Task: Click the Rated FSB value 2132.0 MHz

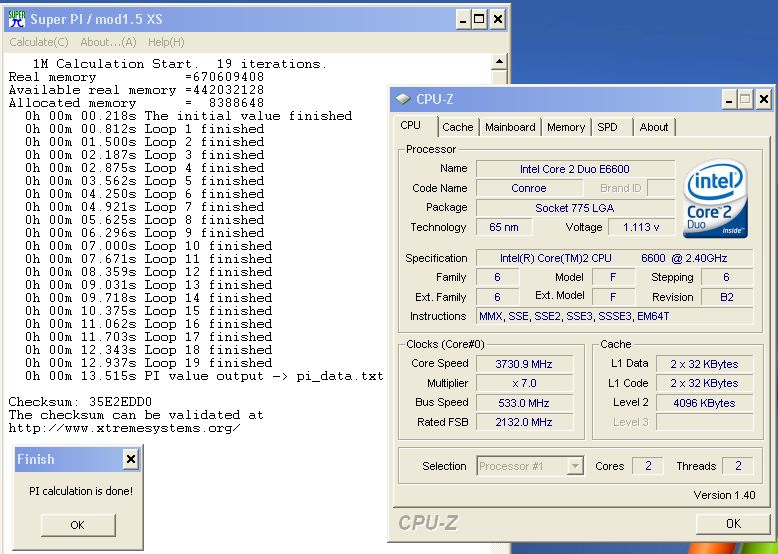Action: click(x=524, y=422)
